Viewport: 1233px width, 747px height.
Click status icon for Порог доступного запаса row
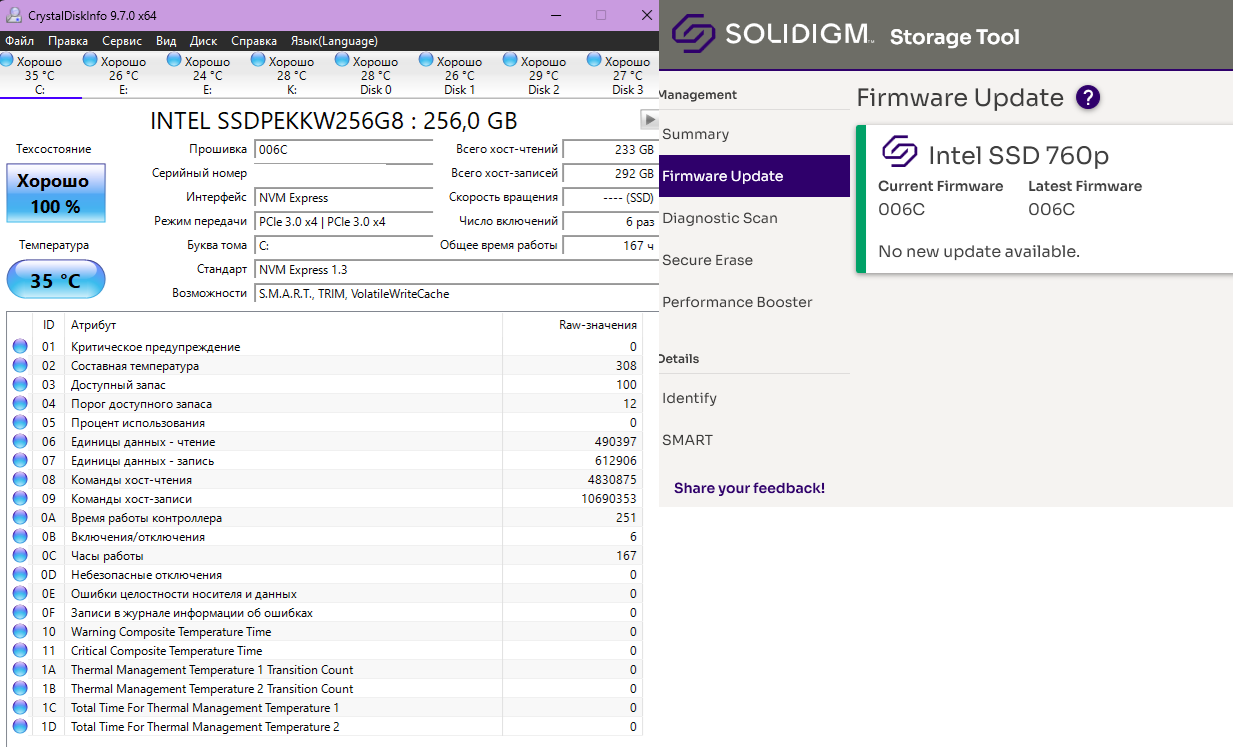tap(20, 404)
